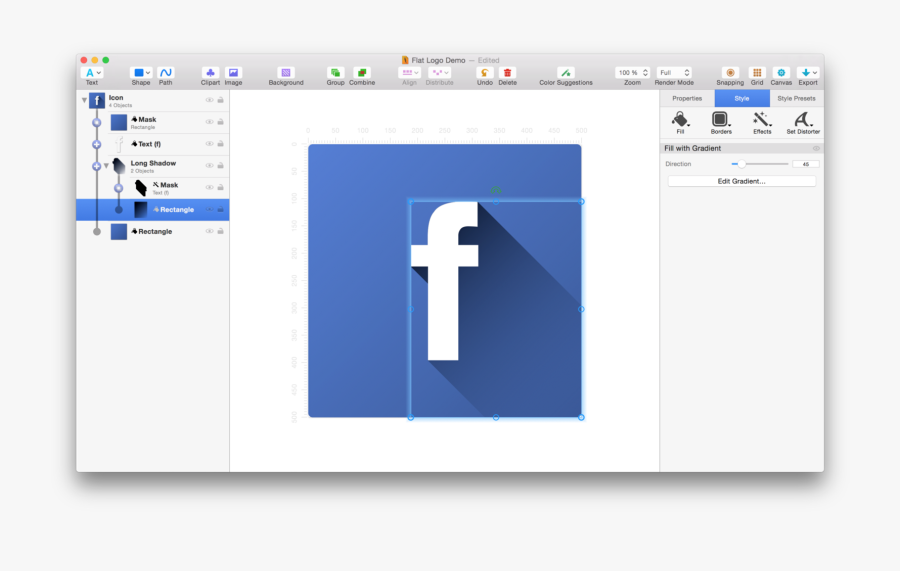
Task: Click the Edit Gradient... button
Action: tap(742, 181)
